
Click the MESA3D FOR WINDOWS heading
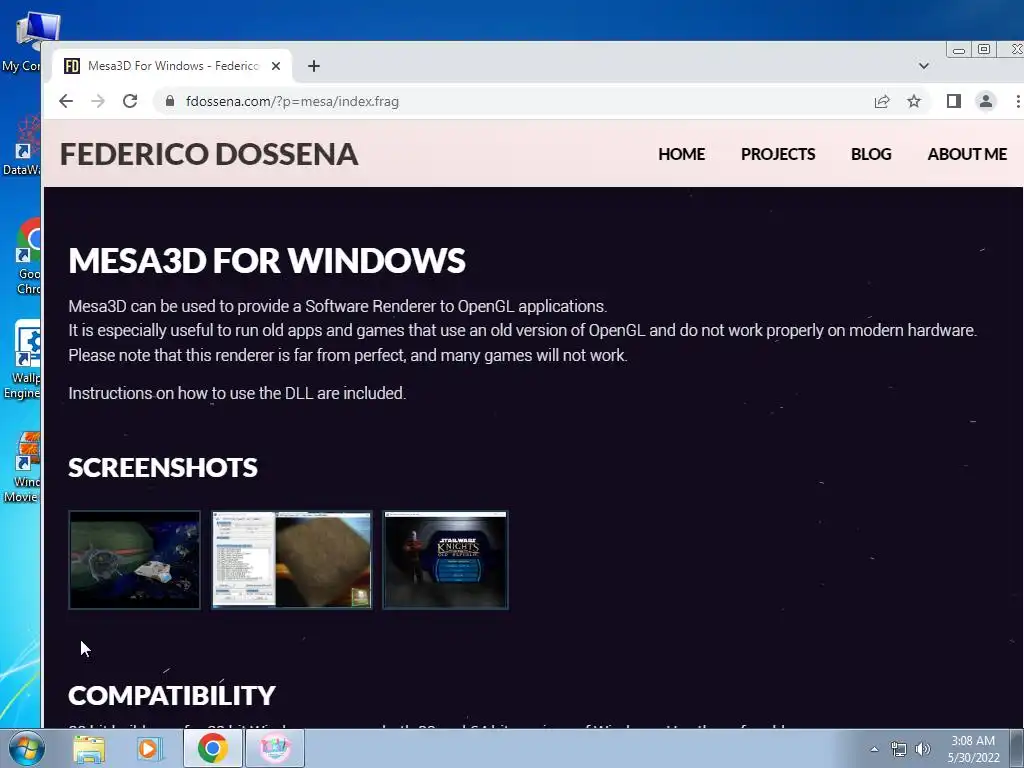pos(266,260)
